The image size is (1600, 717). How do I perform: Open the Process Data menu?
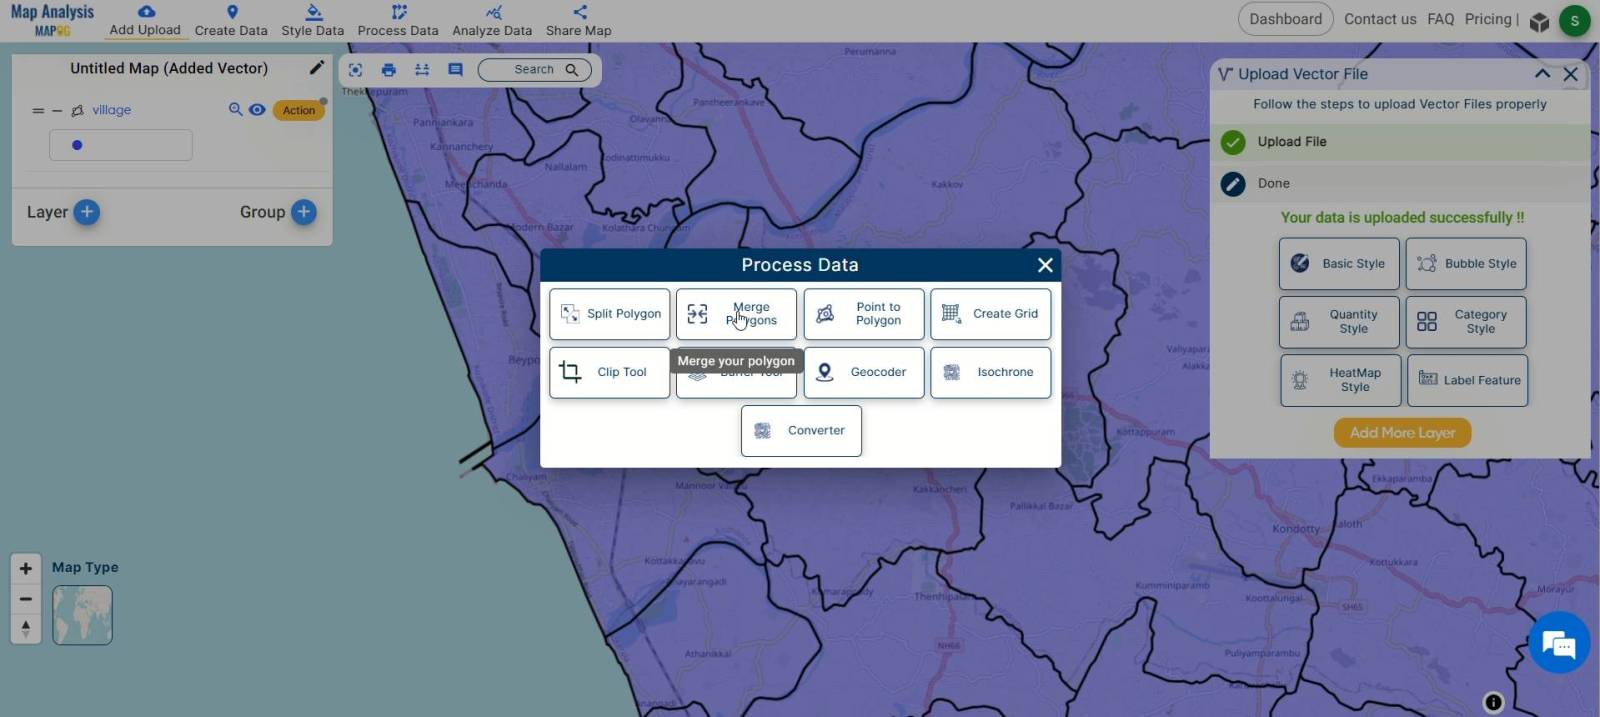point(398,20)
